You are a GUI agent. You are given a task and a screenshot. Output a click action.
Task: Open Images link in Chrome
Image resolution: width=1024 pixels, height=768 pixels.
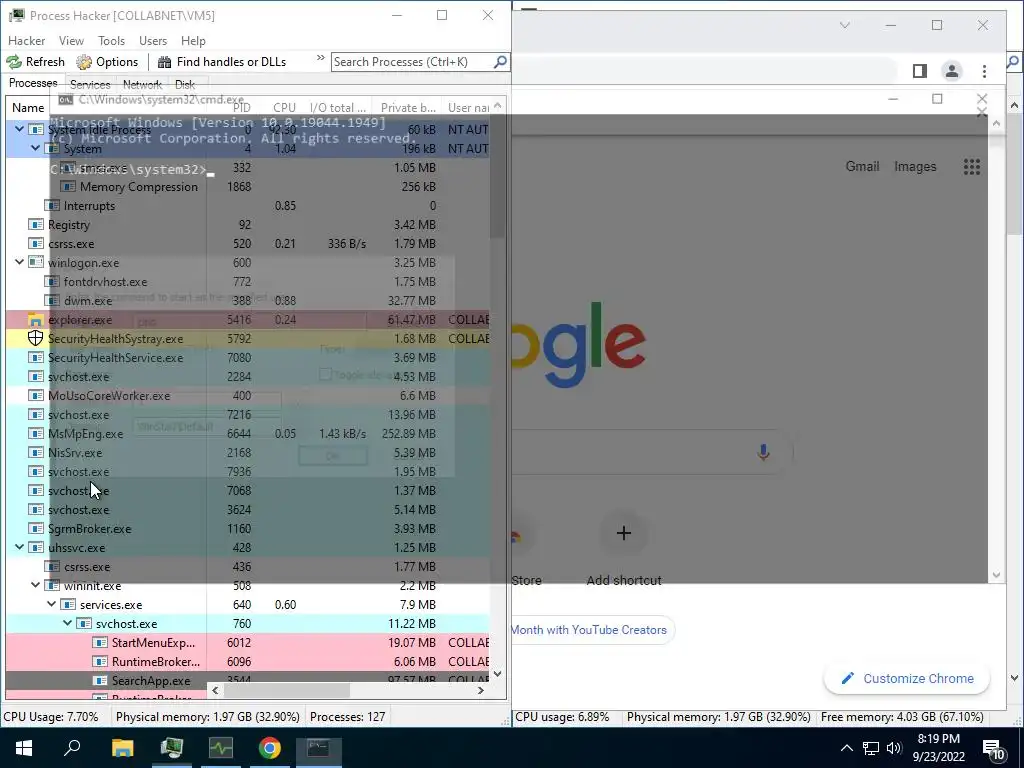[915, 167]
